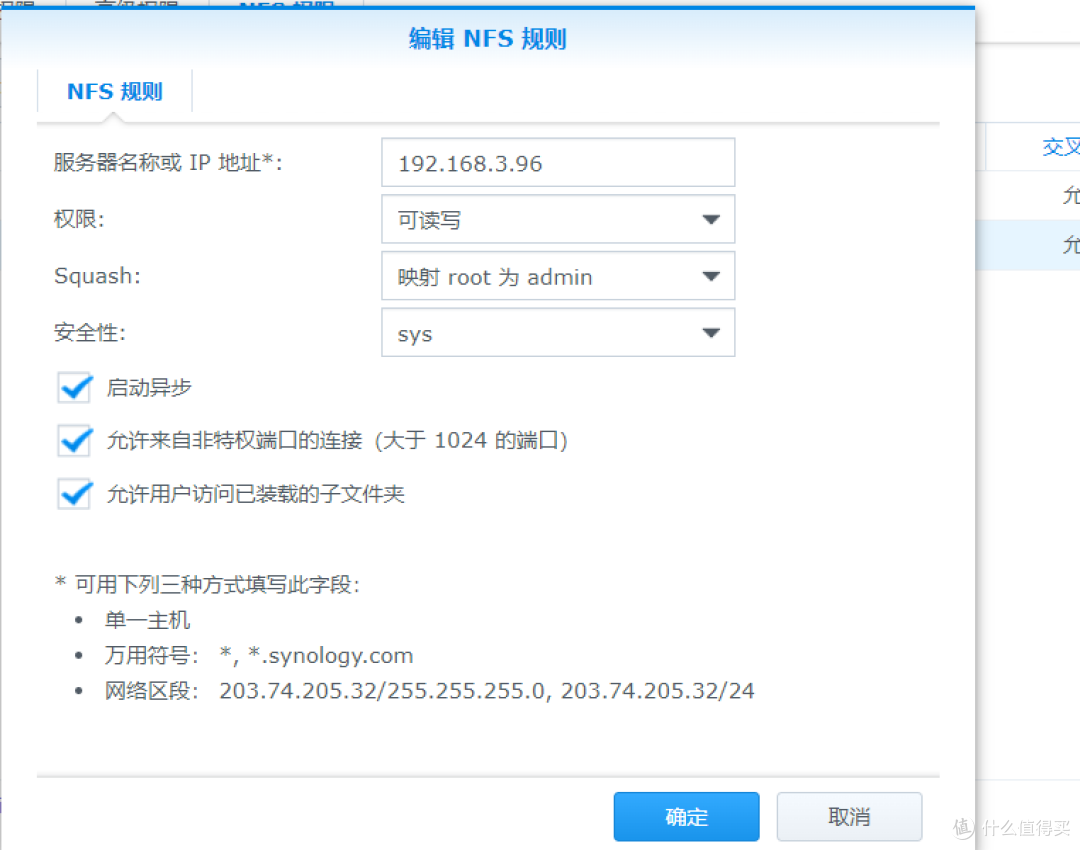This screenshot has width=1080, height=850.
Task: Click the 单一主机 hint line
Action: pos(147,620)
